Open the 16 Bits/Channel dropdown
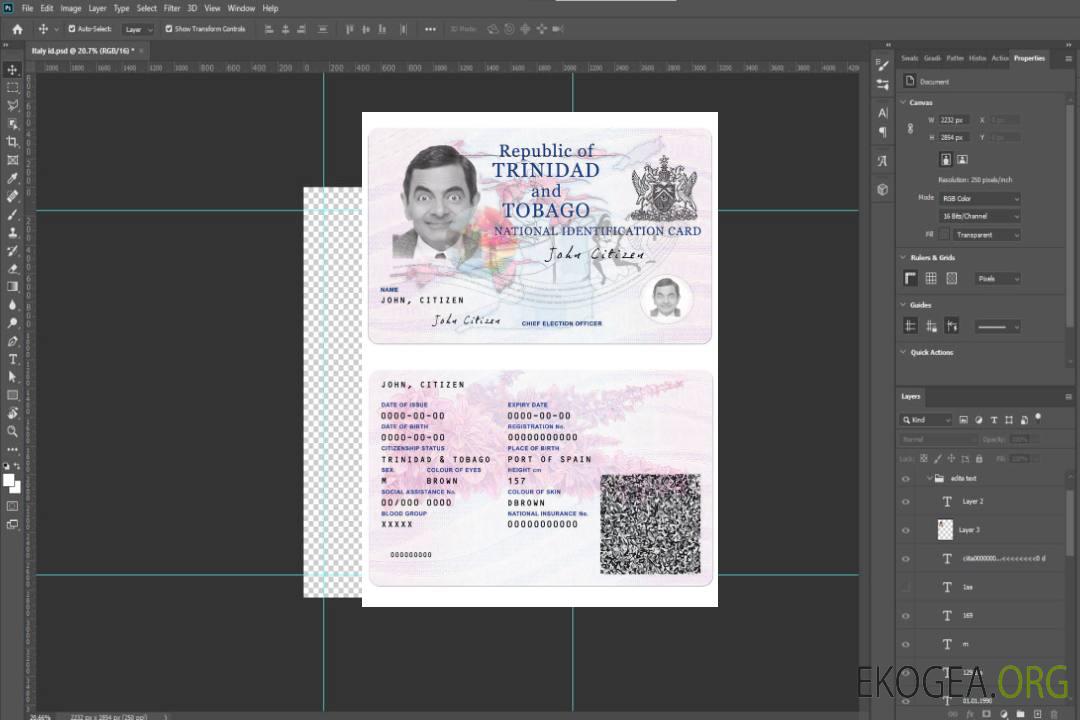This screenshot has height=720, width=1080. (979, 216)
